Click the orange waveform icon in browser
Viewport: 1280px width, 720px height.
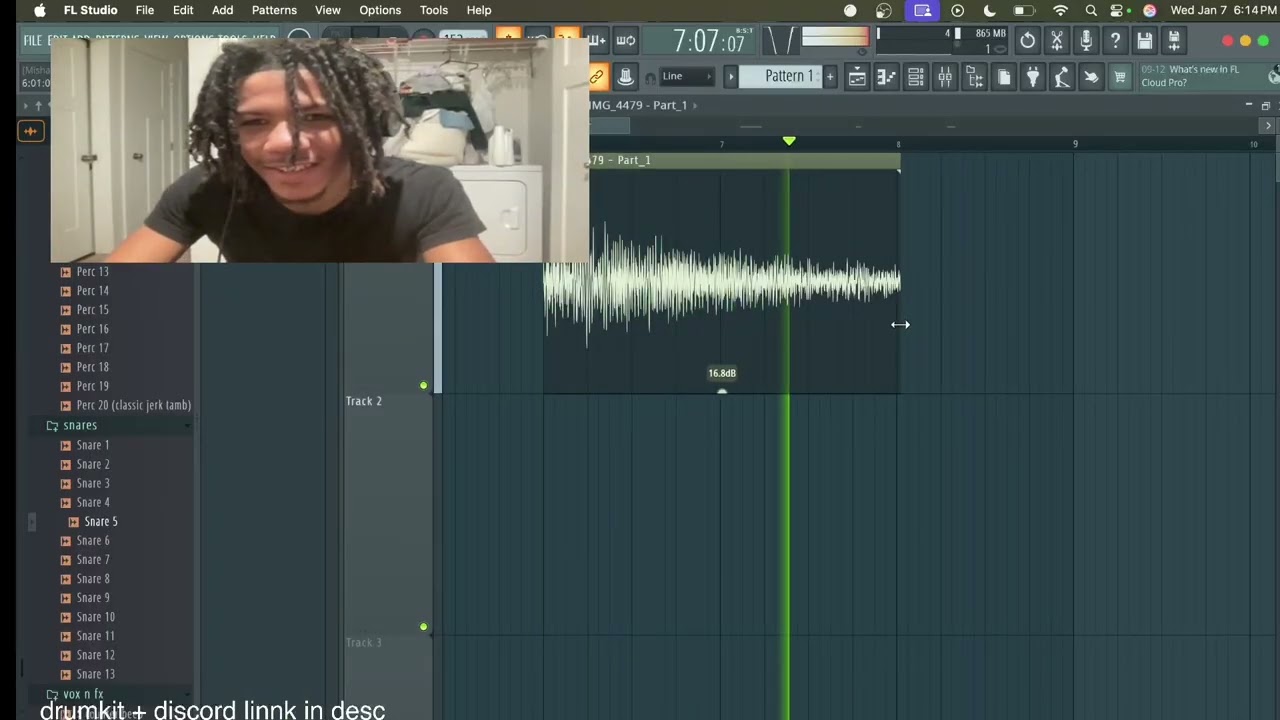coord(30,130)
